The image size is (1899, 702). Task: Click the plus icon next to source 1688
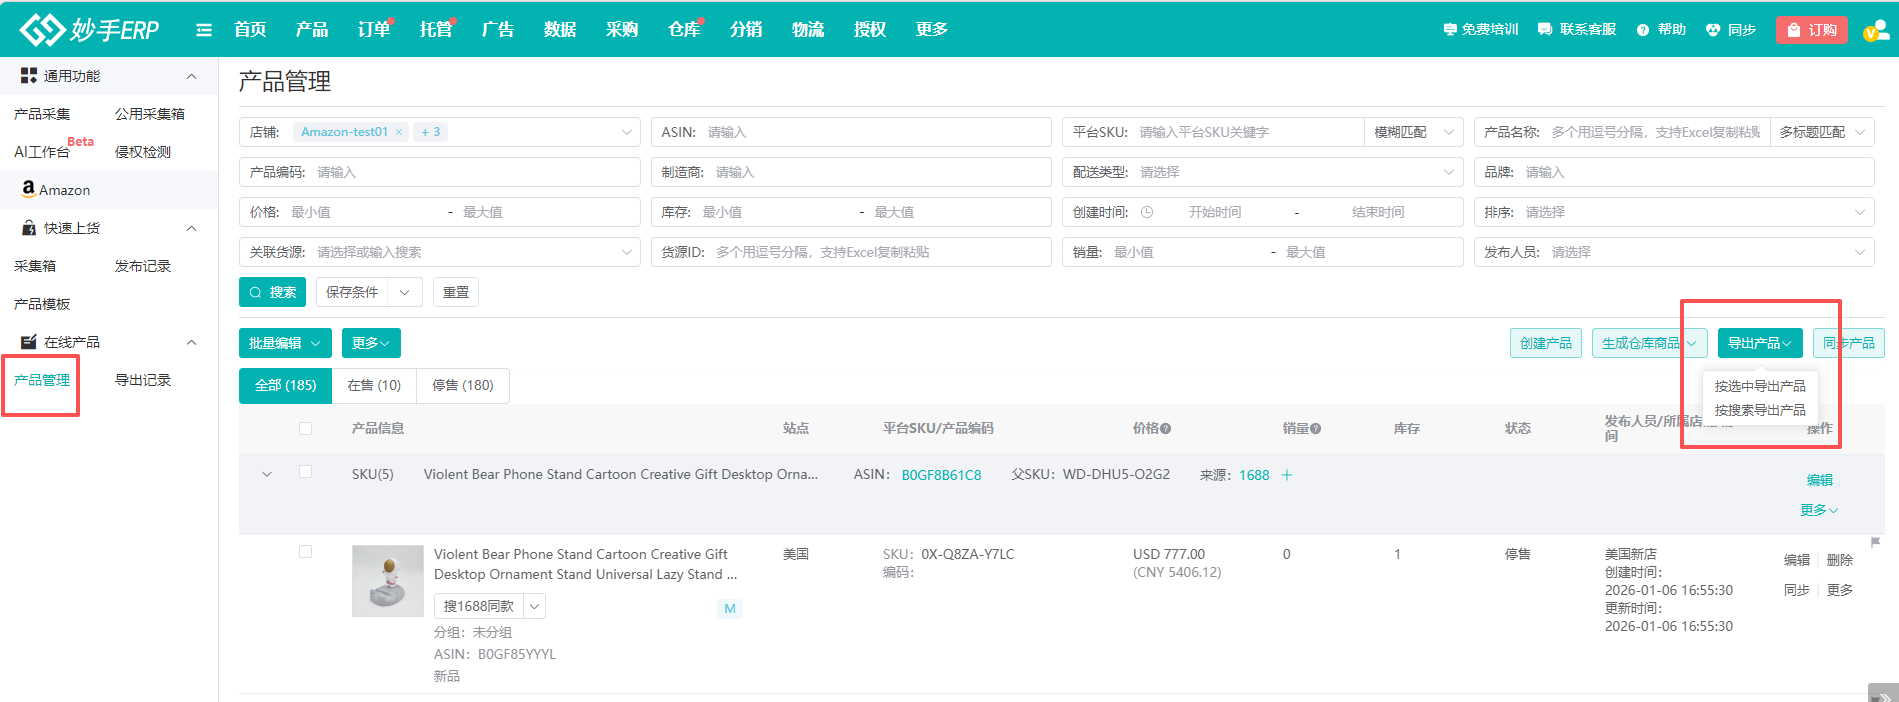1287,475
